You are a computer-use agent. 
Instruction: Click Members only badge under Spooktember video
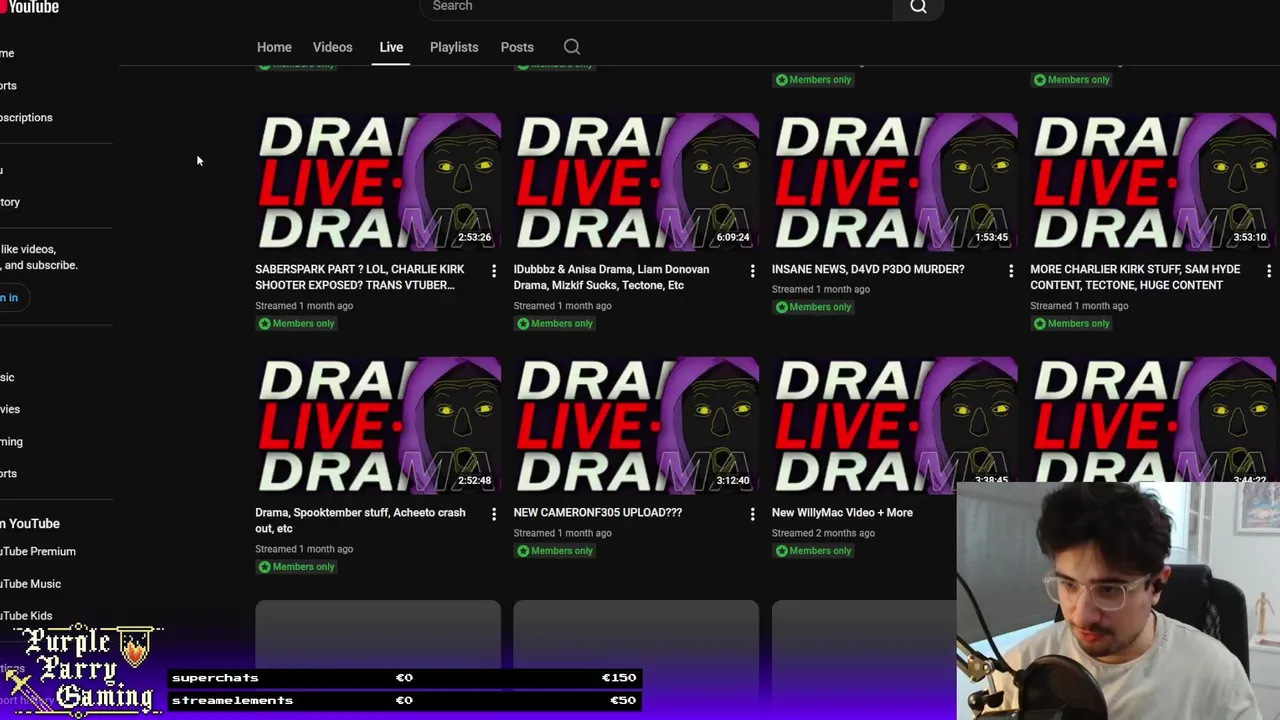click(x=296, y=567)
